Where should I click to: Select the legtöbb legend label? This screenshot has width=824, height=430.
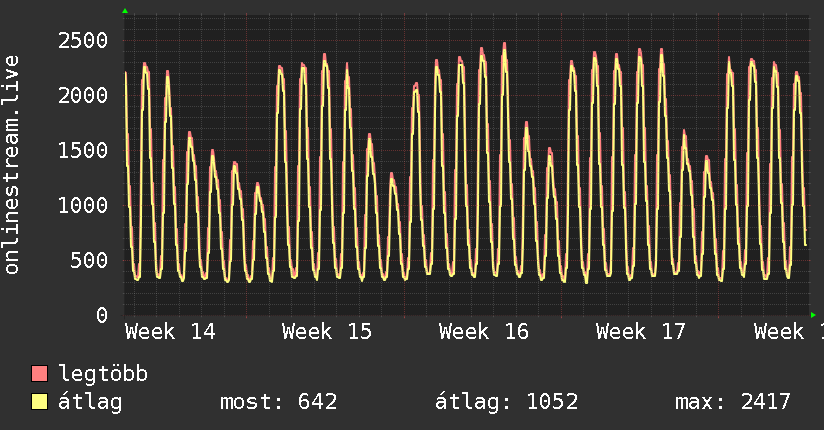point(103,374)
